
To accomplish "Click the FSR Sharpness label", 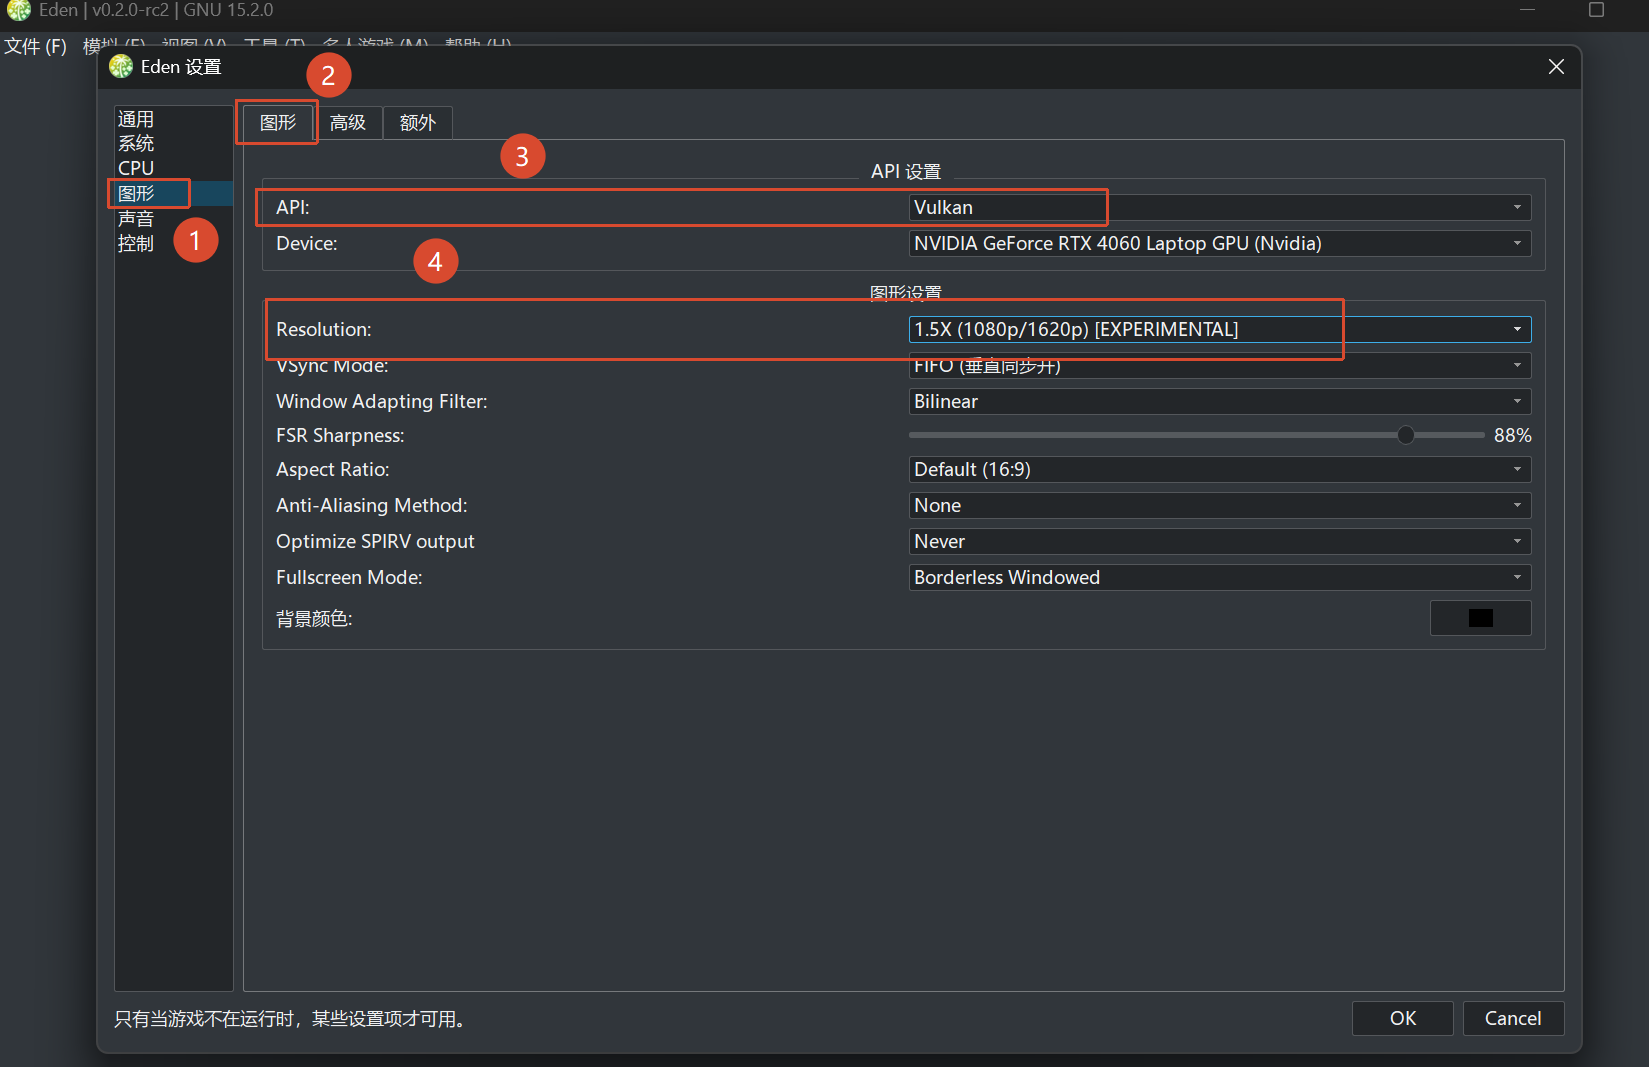I will tap(340, 435).
